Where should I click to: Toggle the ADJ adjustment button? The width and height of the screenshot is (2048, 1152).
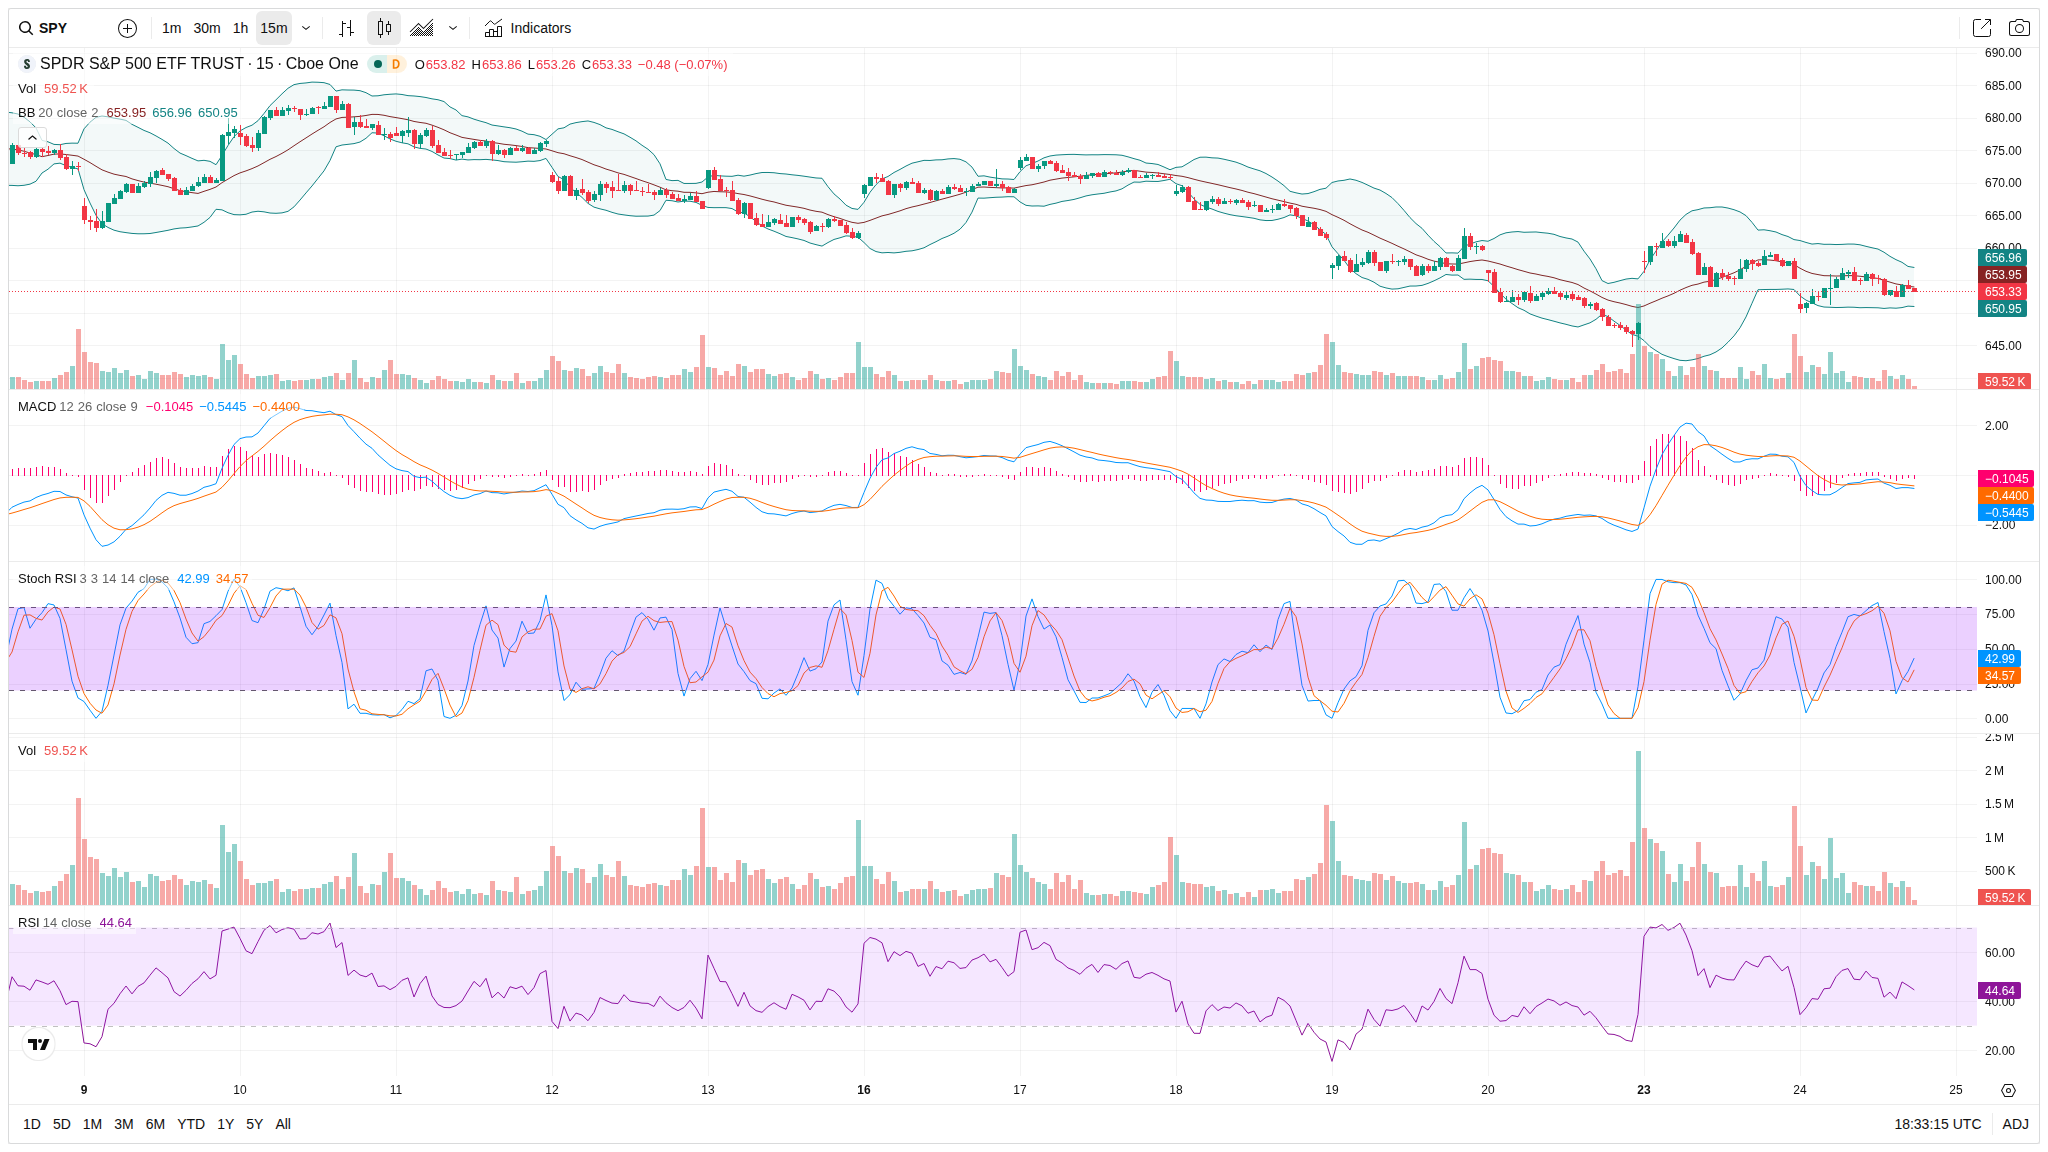point(2015,1124)
